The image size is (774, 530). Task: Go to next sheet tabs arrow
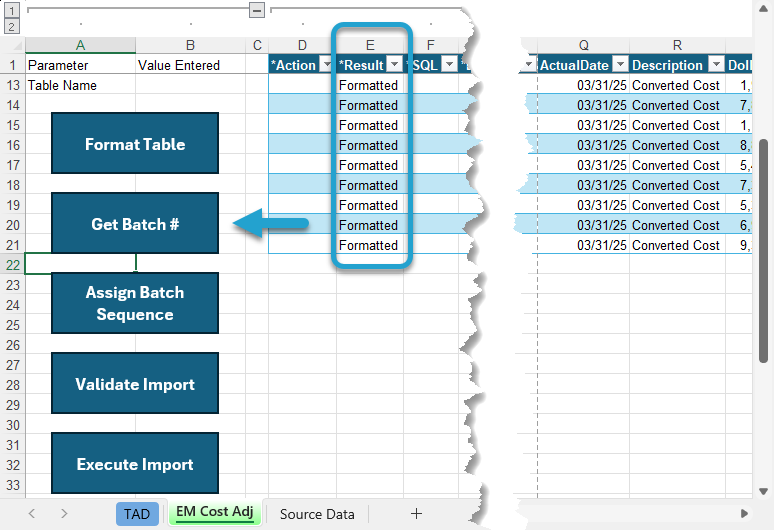(x=64, y=514)
